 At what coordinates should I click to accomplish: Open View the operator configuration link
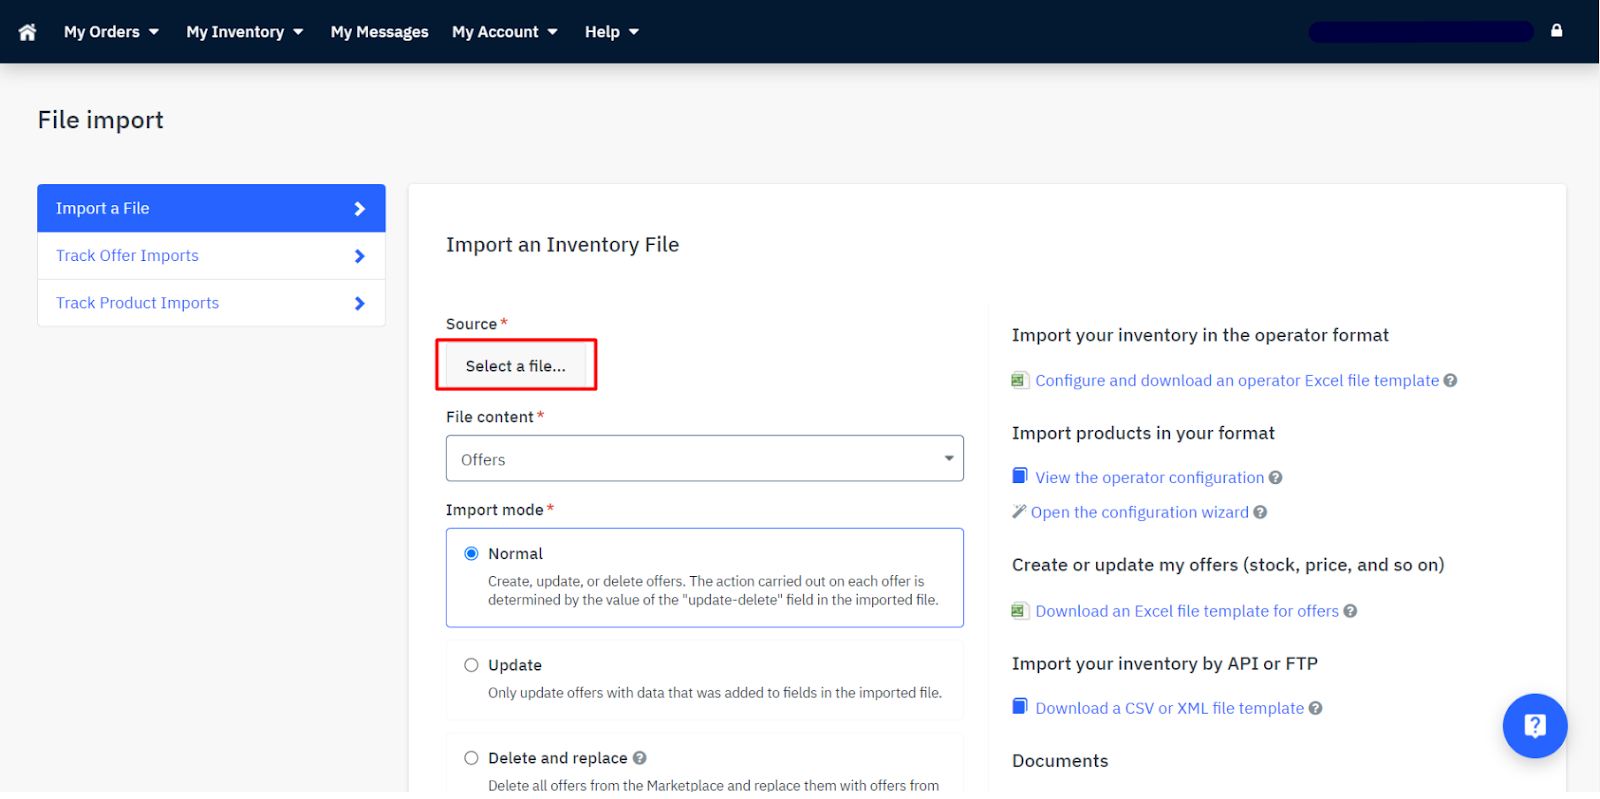pos(1150,478)
